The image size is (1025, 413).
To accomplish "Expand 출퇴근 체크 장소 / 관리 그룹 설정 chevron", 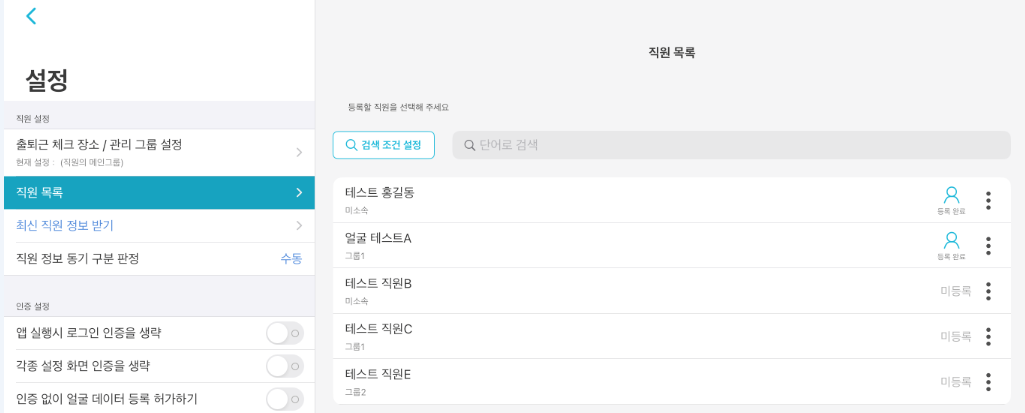I will point(298,152).
